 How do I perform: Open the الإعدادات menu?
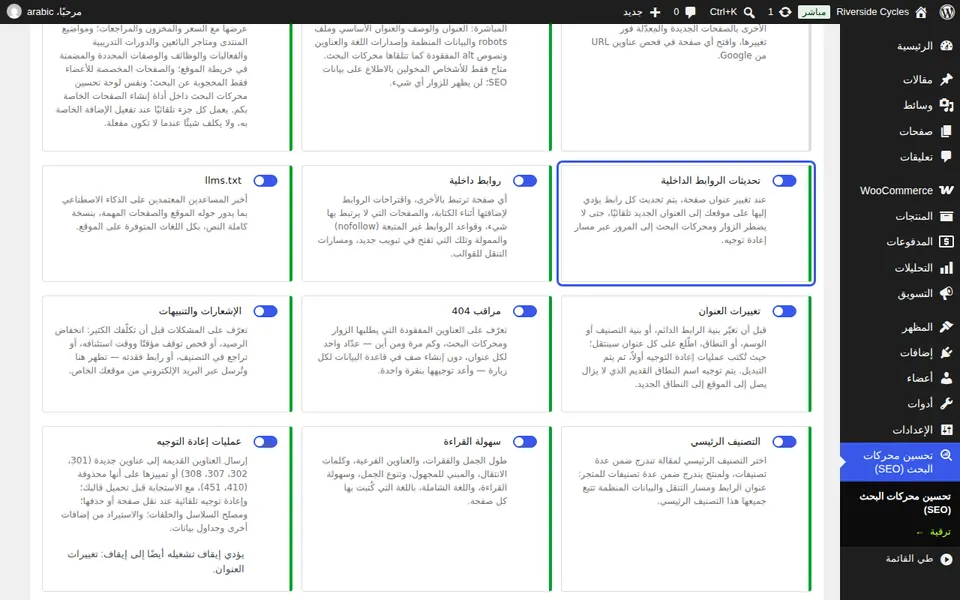pos(900,430)
